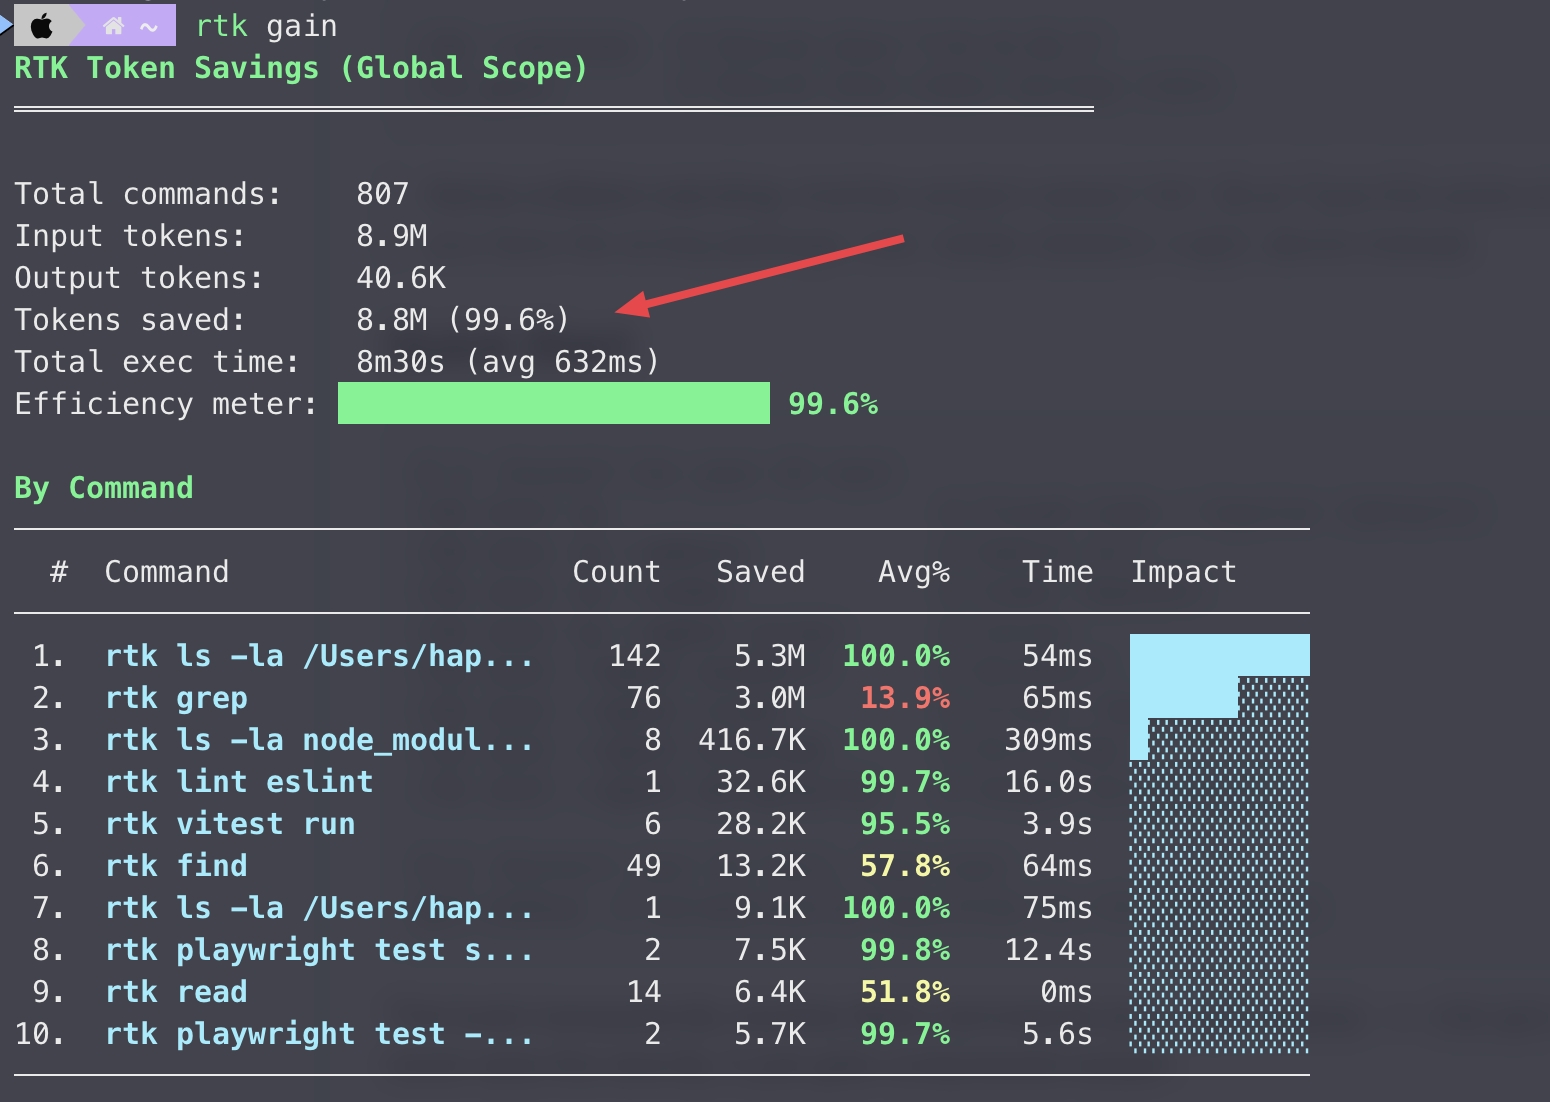
Task: Click the 7.5K saved value
Action: [x=769, y=949]
